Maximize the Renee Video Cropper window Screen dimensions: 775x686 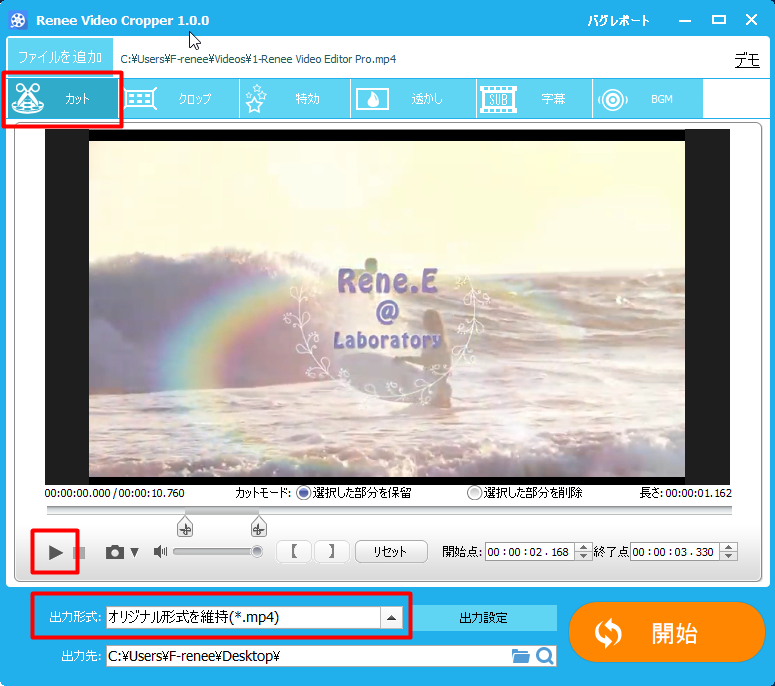pos(719,20)
